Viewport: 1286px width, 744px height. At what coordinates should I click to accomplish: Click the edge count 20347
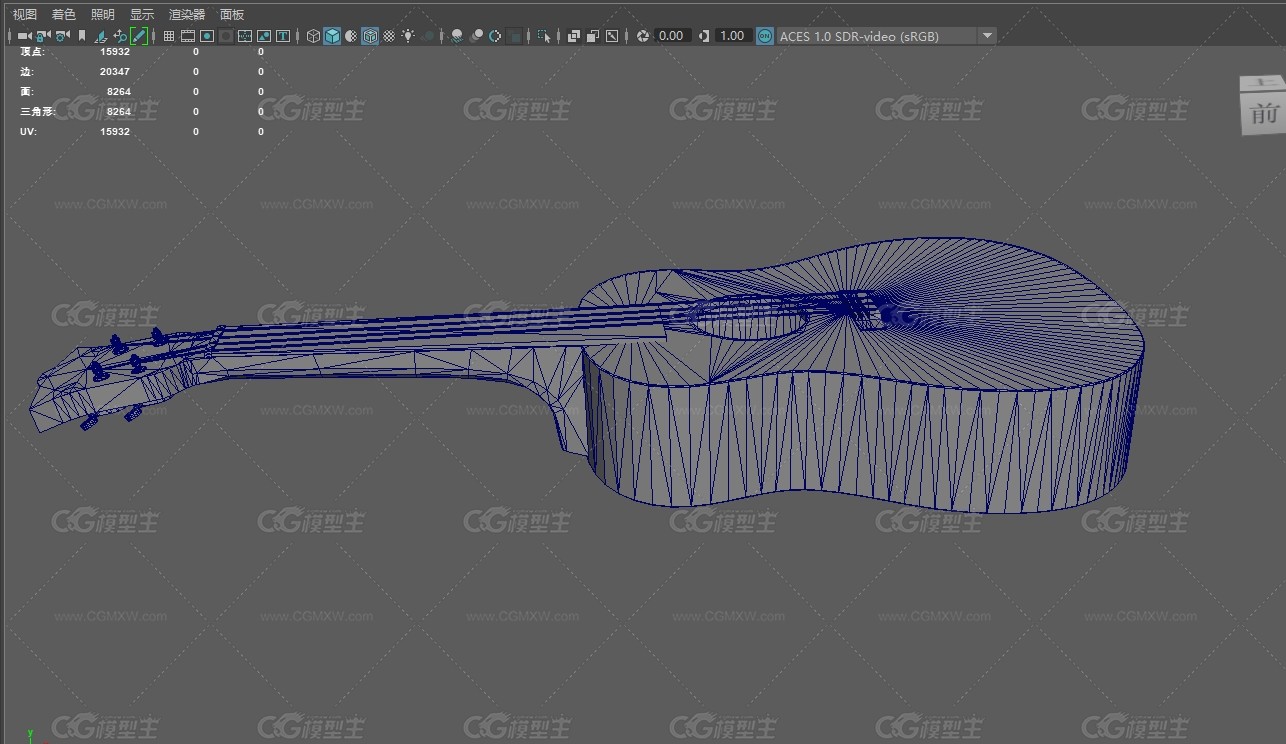click(x=115, y=71)
